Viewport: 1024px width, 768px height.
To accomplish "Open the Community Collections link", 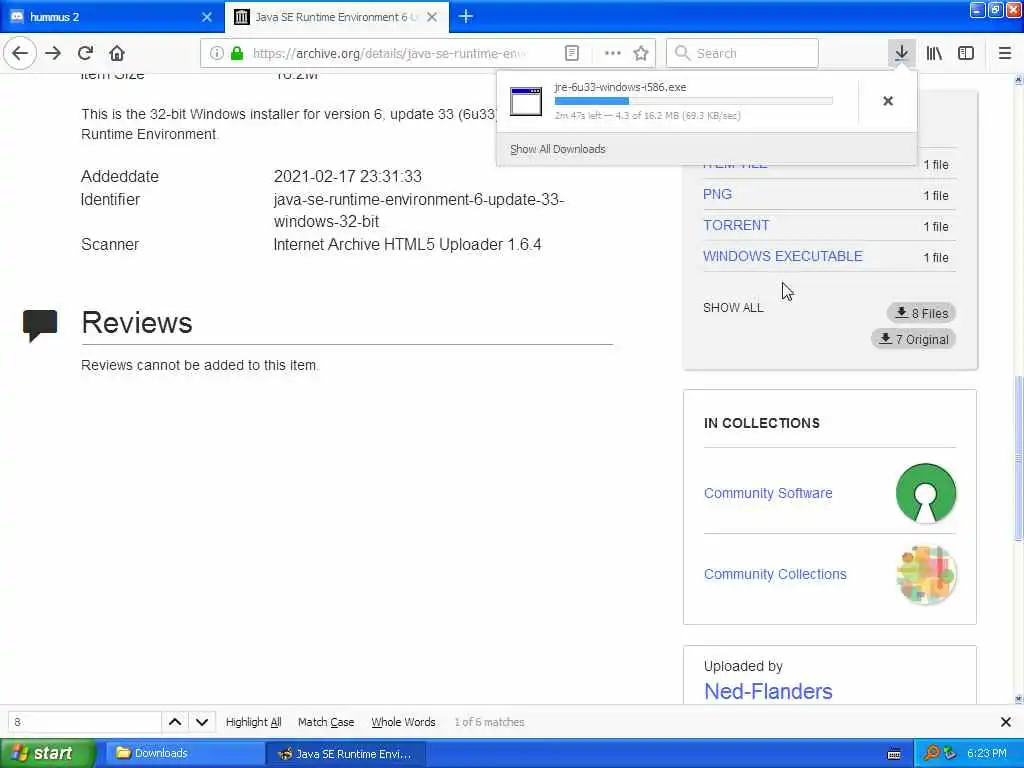I will click(x=775, y=574).
